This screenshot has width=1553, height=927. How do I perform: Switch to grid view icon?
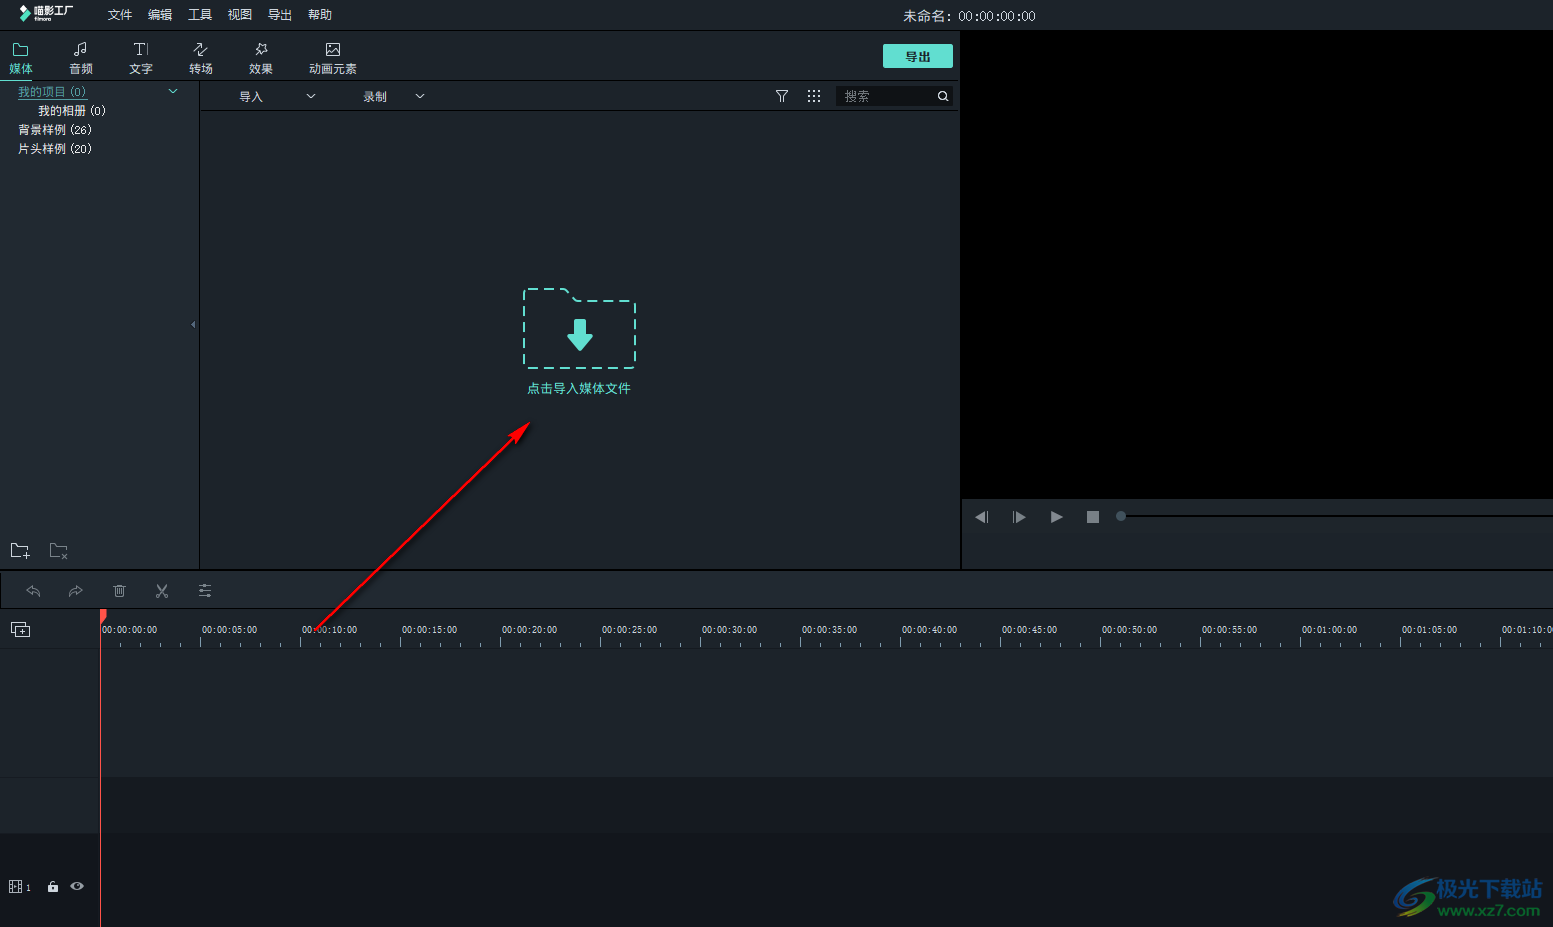point(814,96)
